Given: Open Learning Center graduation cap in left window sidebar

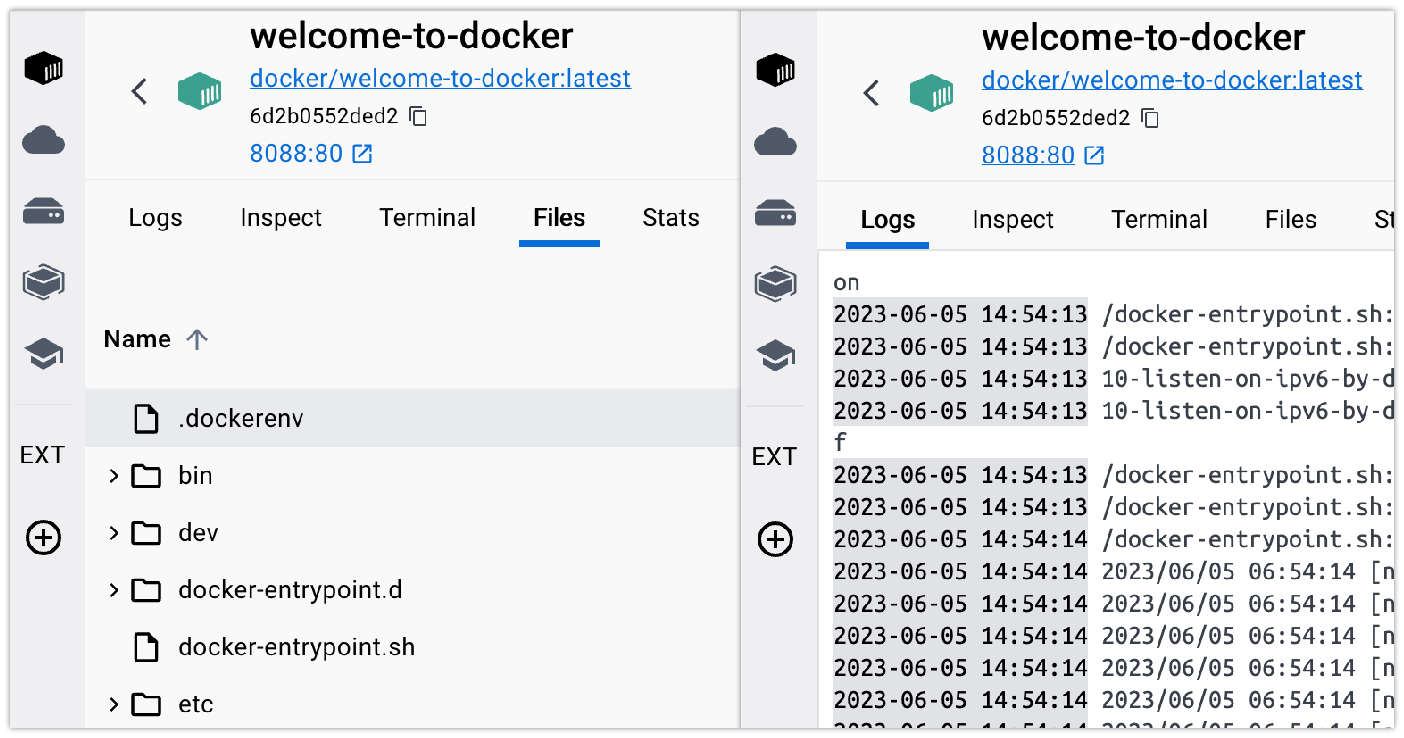Looking at the screenshot, I should pos(44,354).
